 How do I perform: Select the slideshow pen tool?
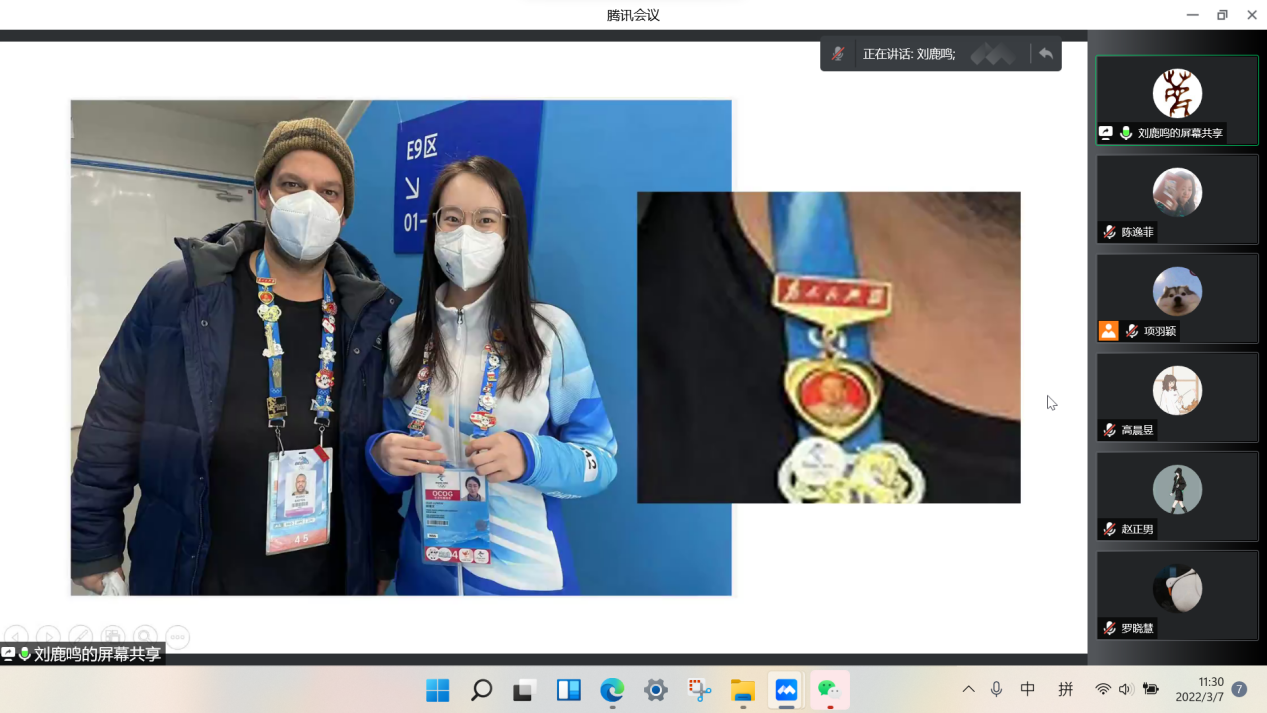[81, 636]
